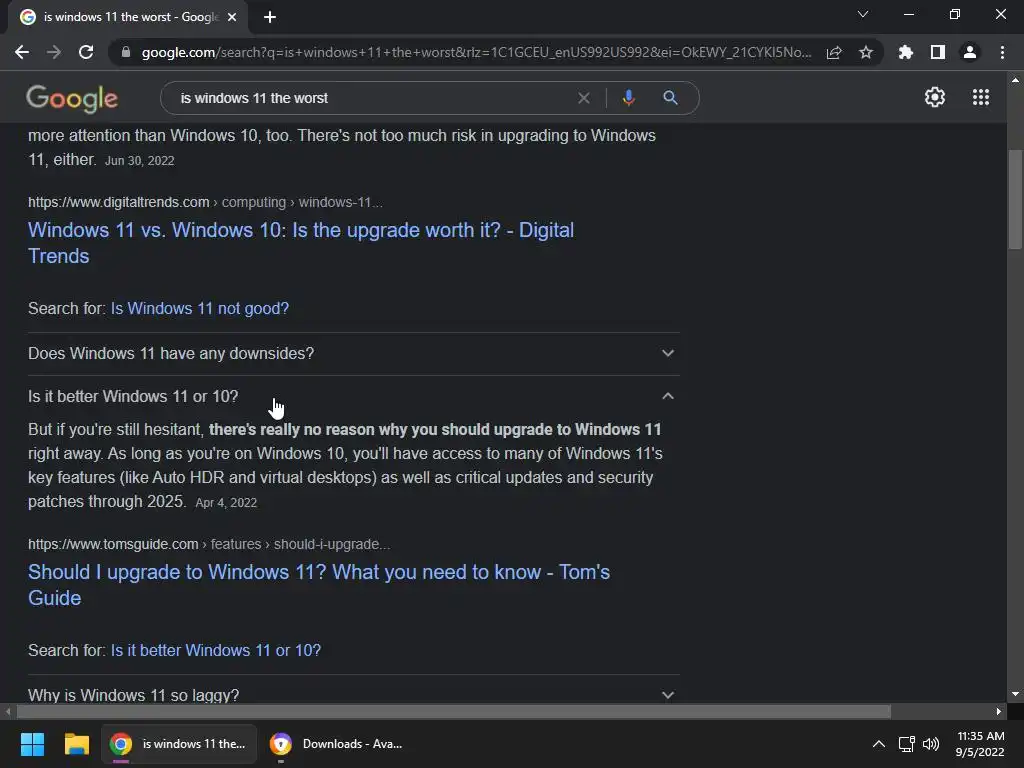Open Chrome three-dot menu
Viewport: 1024px width, 768px height.
pyautogui.click(x=1002, y=52)
